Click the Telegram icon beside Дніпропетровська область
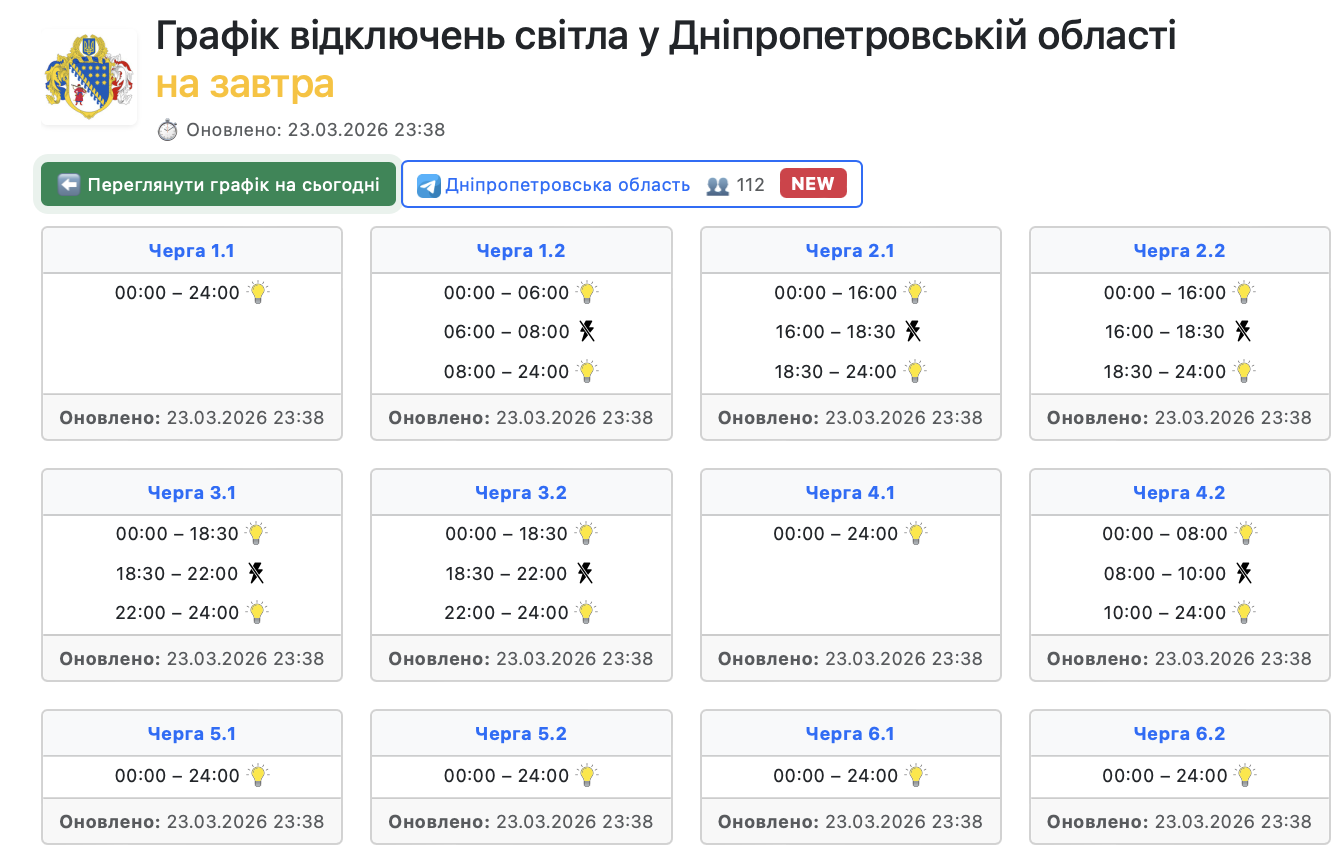The height and width of the screenshot is (856, 1344). click(429, 186)
